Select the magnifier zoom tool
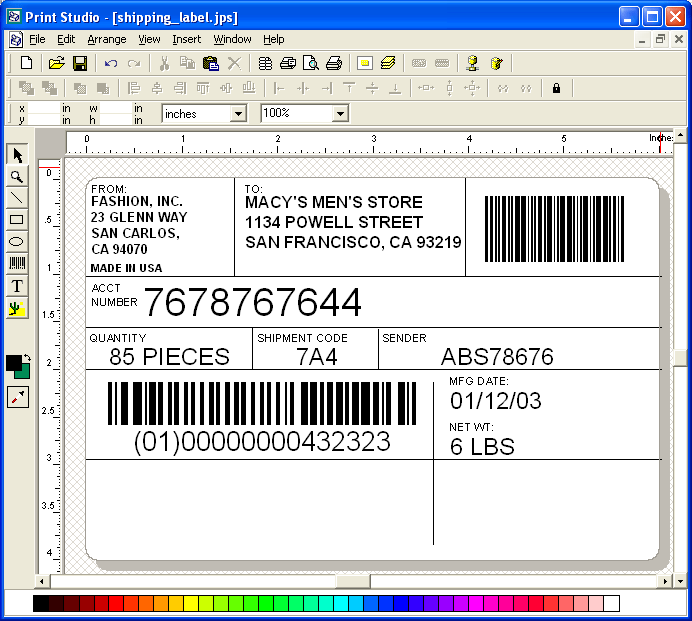692x621 pixels. 17,177
